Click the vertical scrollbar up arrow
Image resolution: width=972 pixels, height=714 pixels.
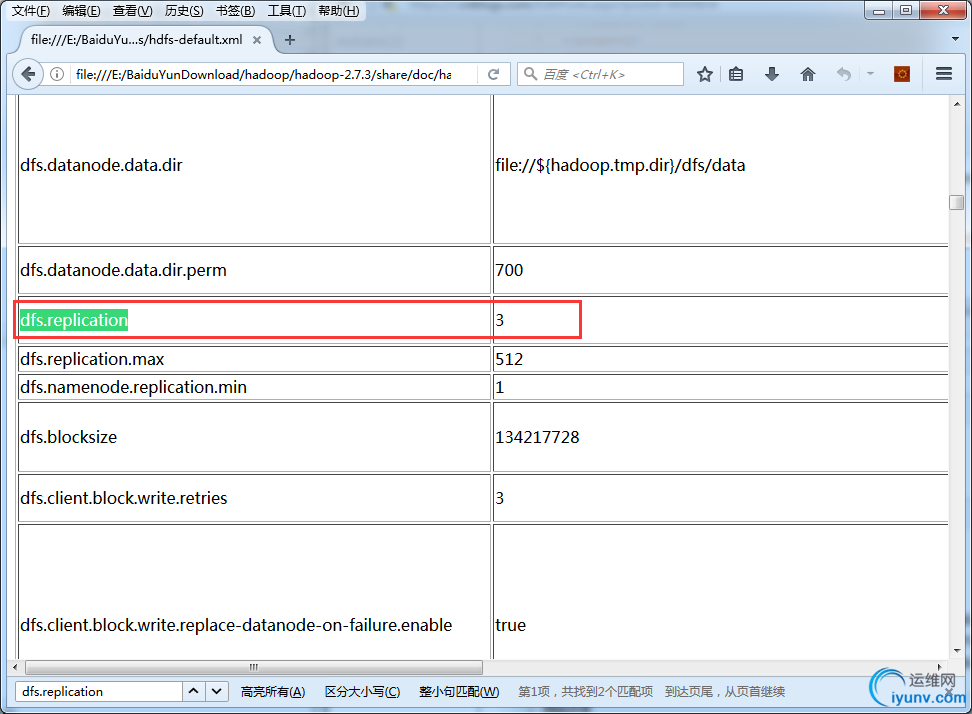pyautogui.click(x=957, y=104)
